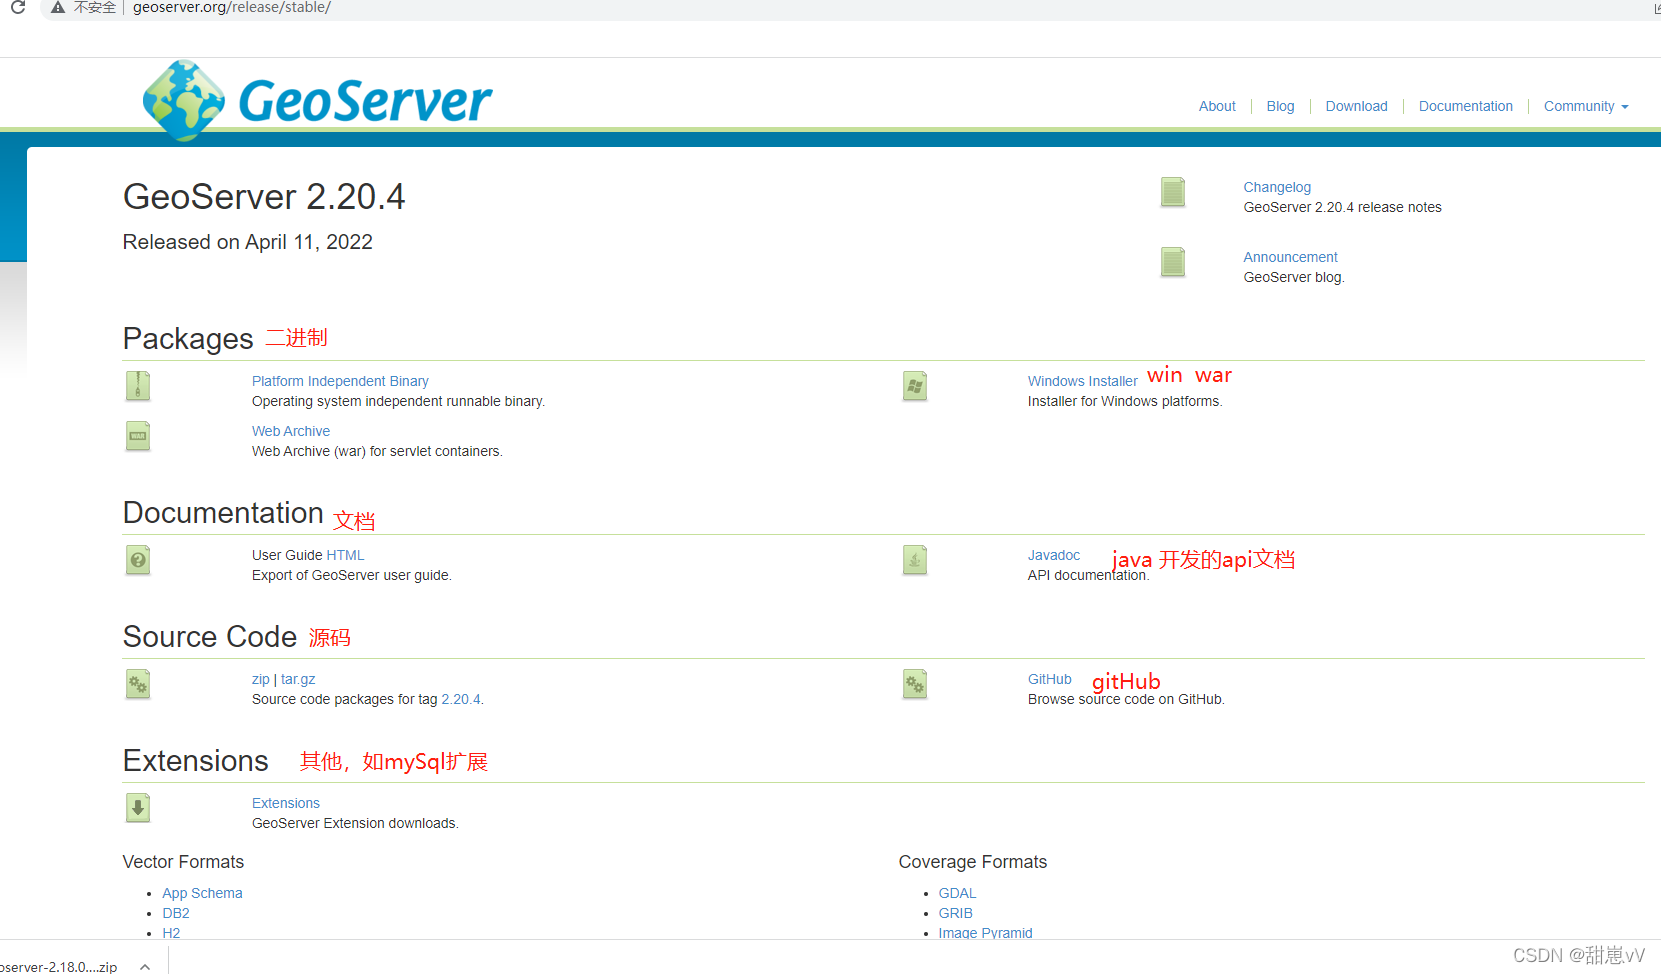Click the Changelog document icon
The width and height of the screenshot is (1661, 974).
1173,192
